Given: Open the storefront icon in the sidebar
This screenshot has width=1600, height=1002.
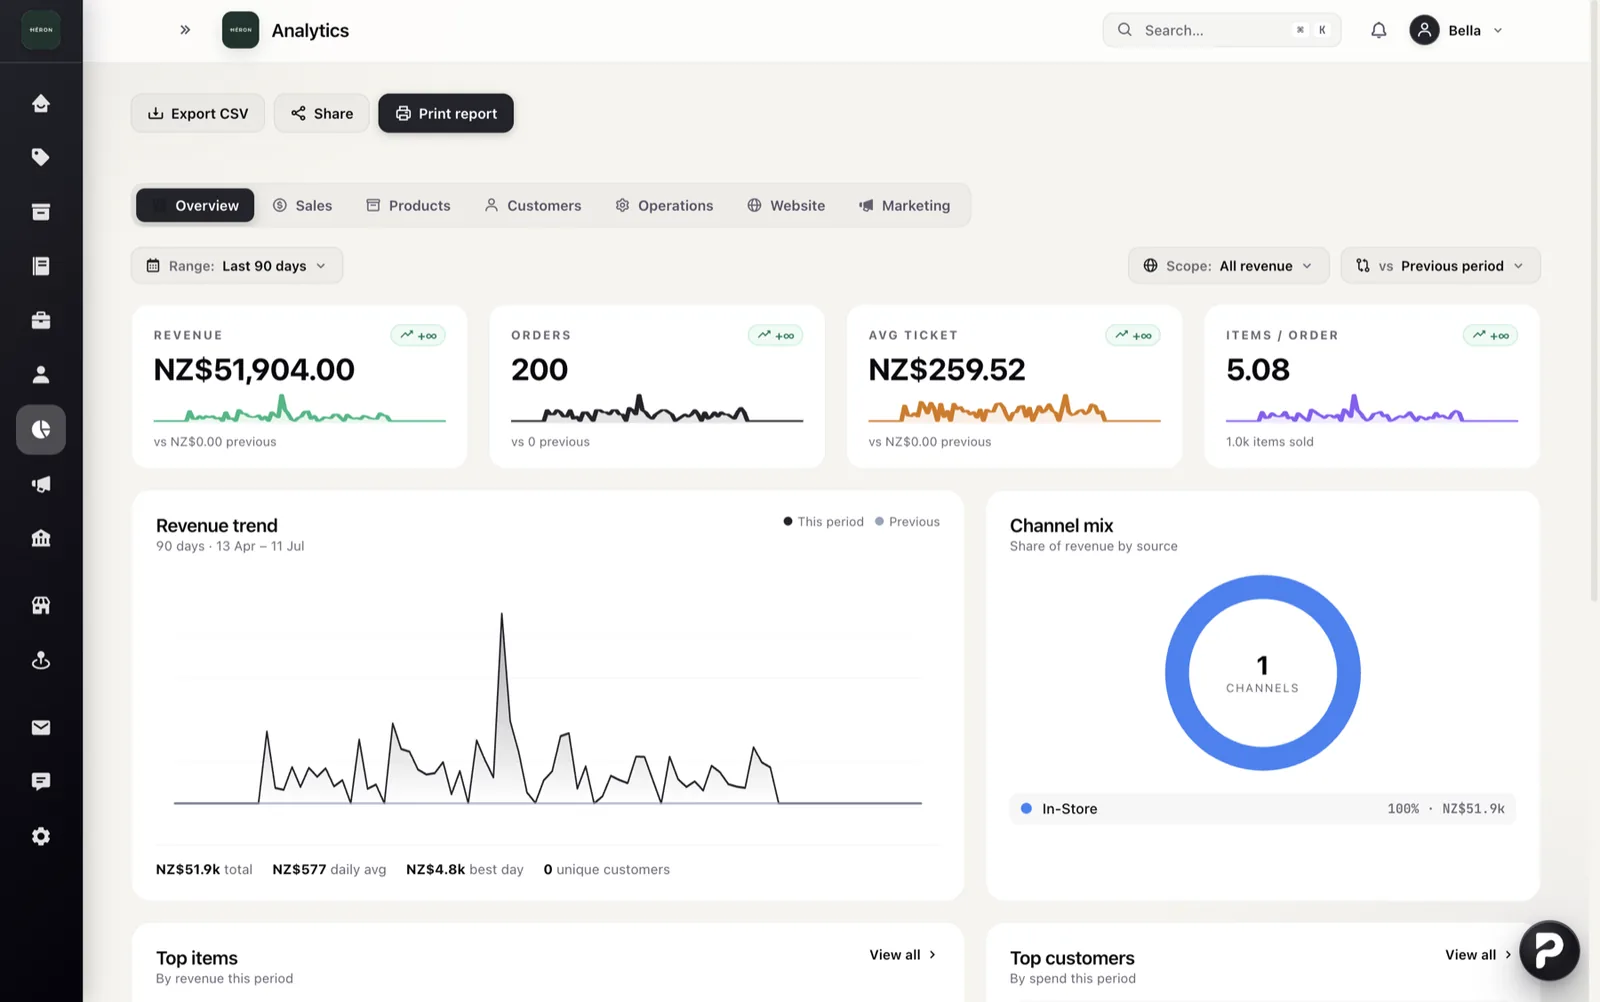Looking at the screenshot, I should tap(41, 605).
